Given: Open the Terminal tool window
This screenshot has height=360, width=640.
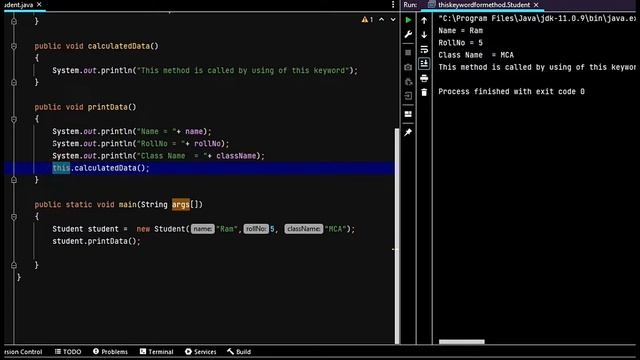Looking at the screenshot, I should point(156,352).
